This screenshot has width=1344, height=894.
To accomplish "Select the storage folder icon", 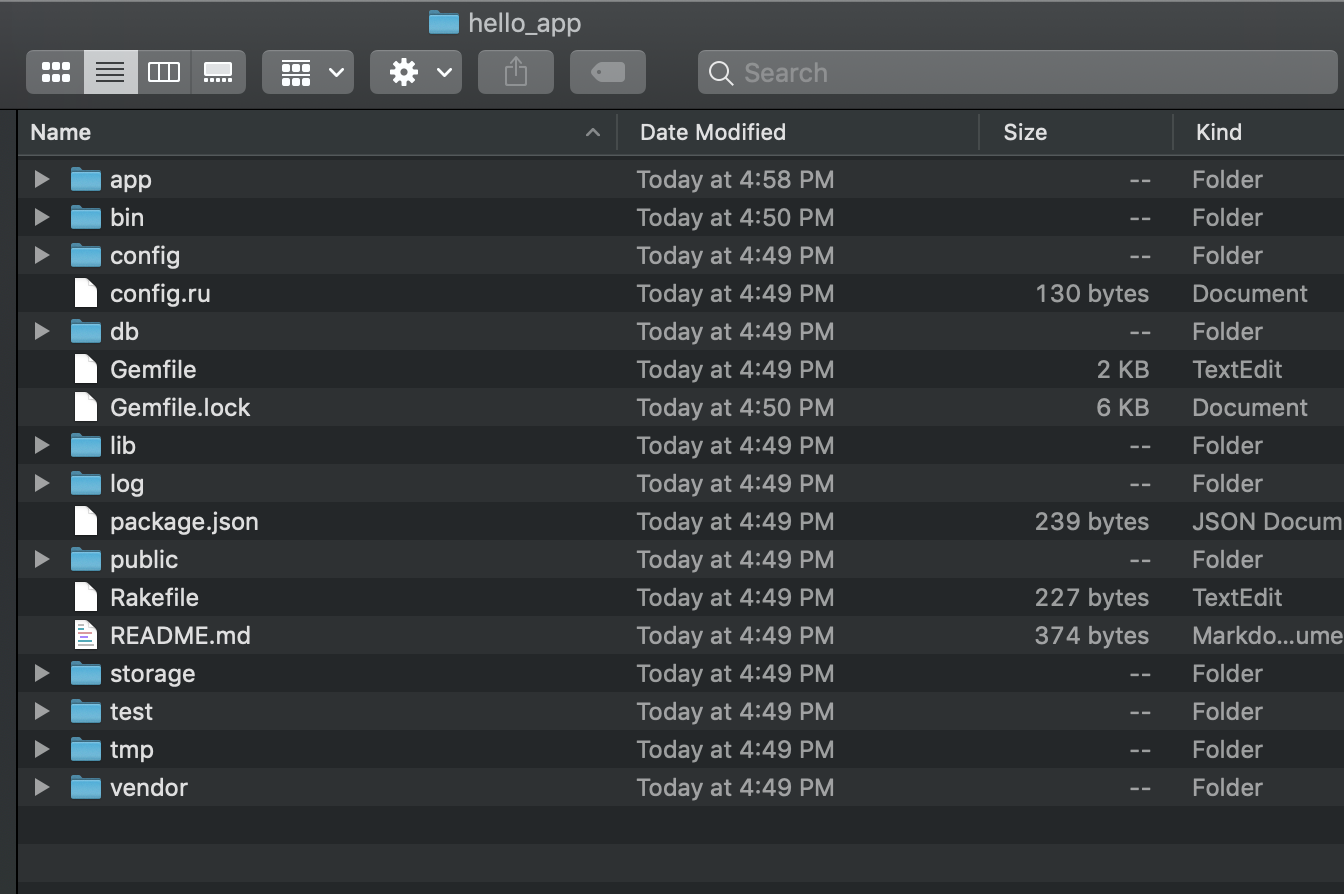I will point(86,673).
